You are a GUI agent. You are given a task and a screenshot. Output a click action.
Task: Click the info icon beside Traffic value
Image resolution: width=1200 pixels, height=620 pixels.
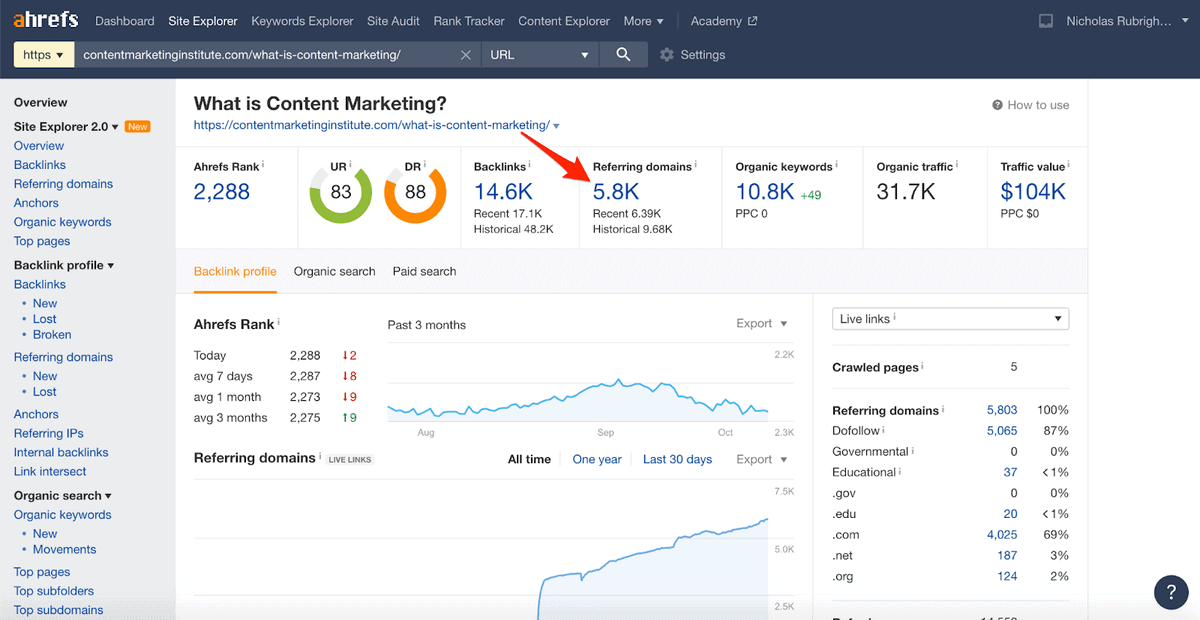pos(1067,165)
